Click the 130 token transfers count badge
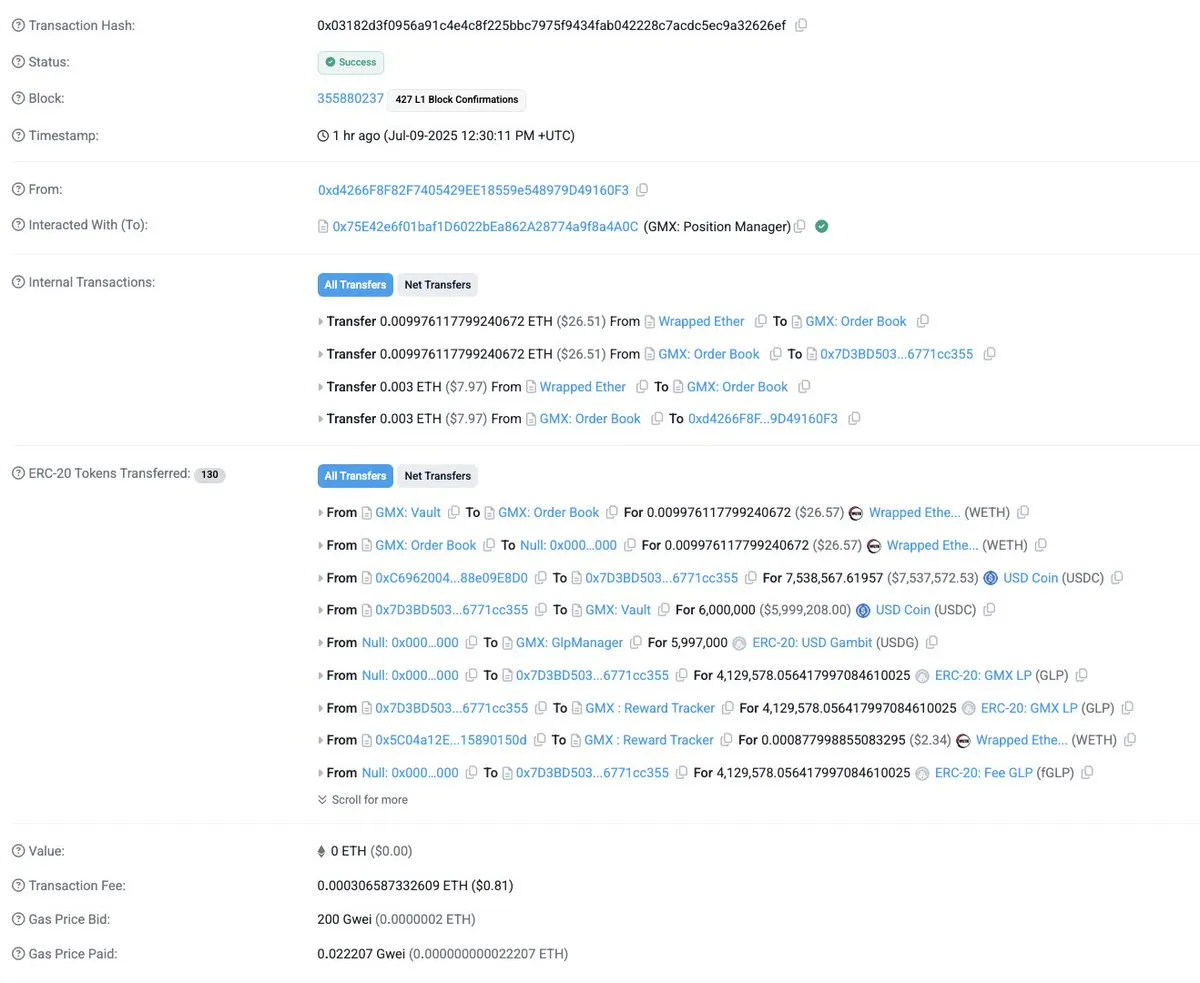 (209, 475)
